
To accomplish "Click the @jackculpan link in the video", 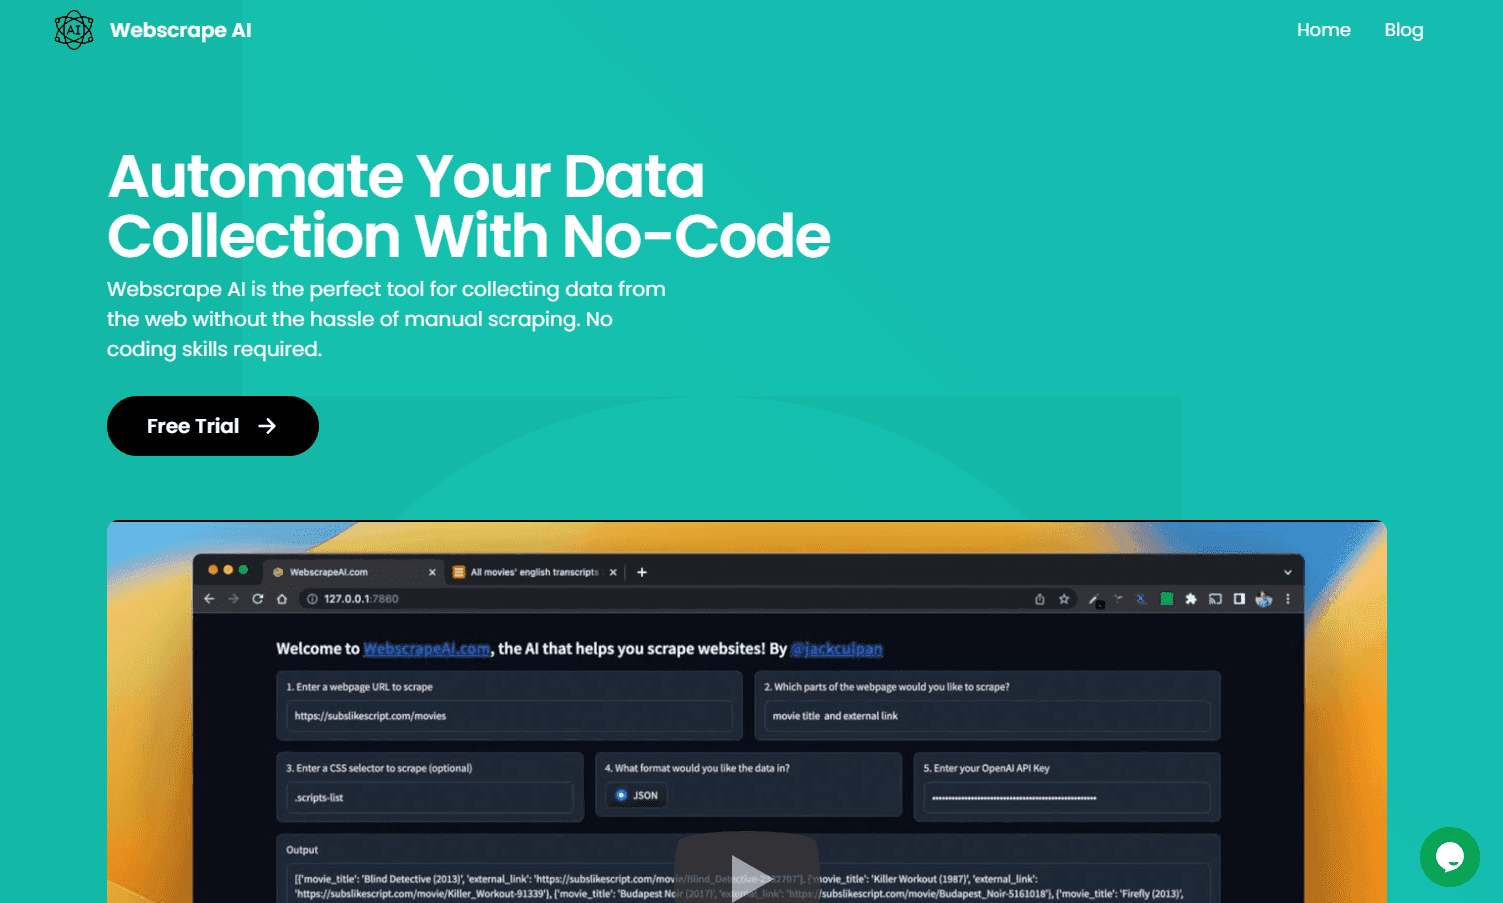I will (x=836, y=649).
